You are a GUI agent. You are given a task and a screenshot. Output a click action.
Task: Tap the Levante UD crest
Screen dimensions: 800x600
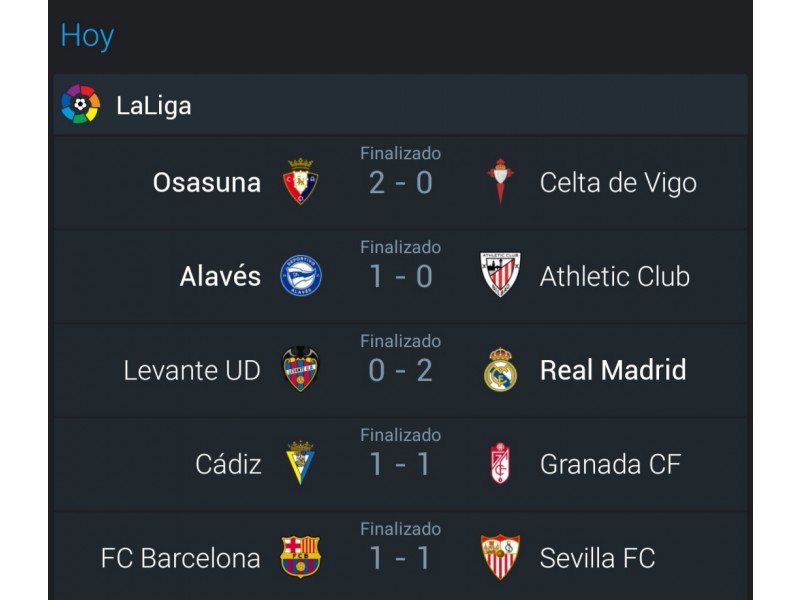(300, 369)
